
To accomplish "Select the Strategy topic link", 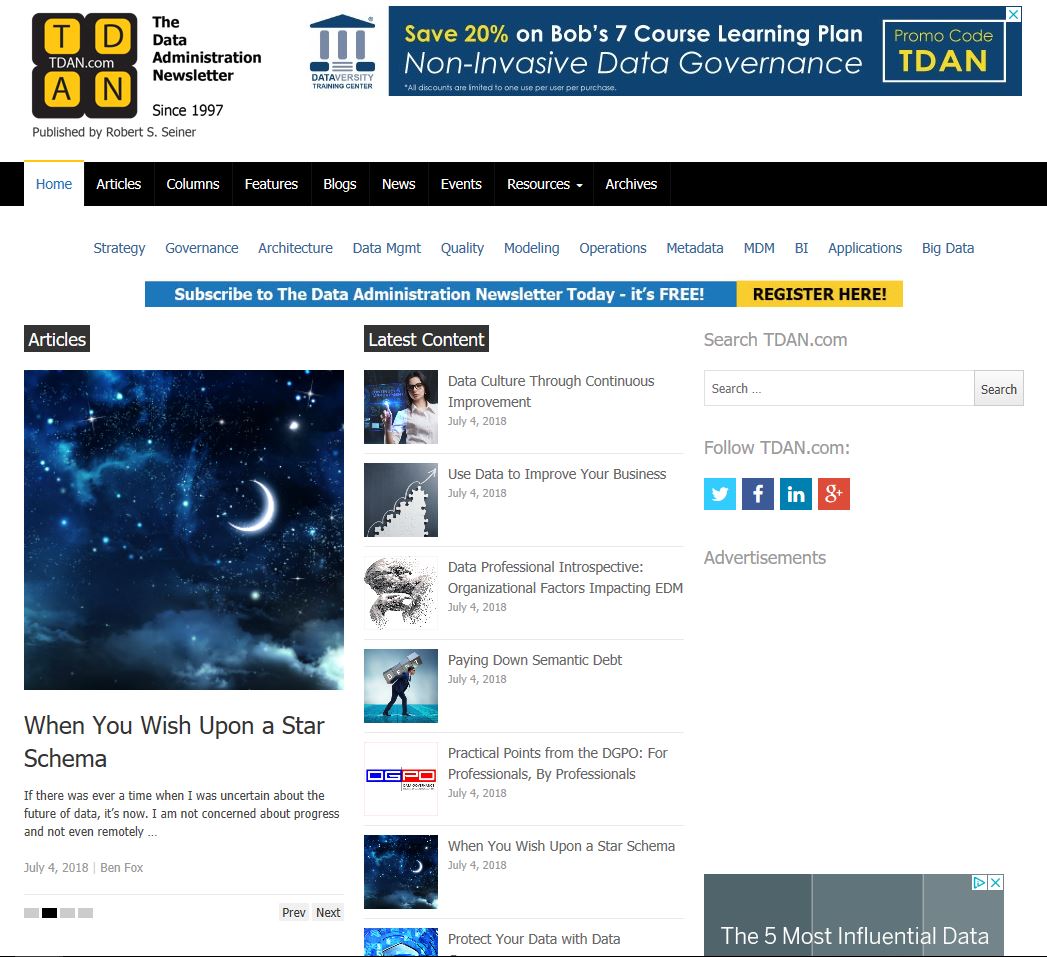I will (120, 248).
